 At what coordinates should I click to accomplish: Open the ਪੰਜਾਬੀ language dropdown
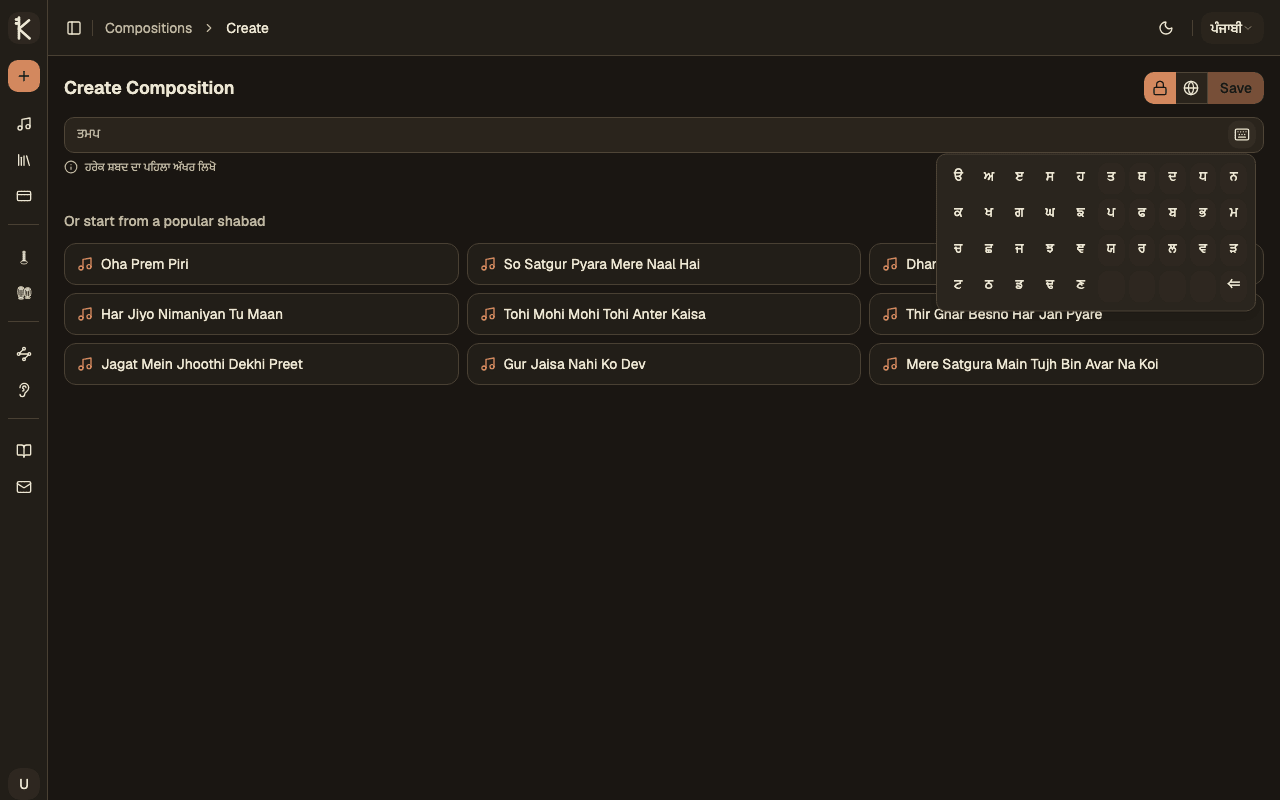[1230, 28]
